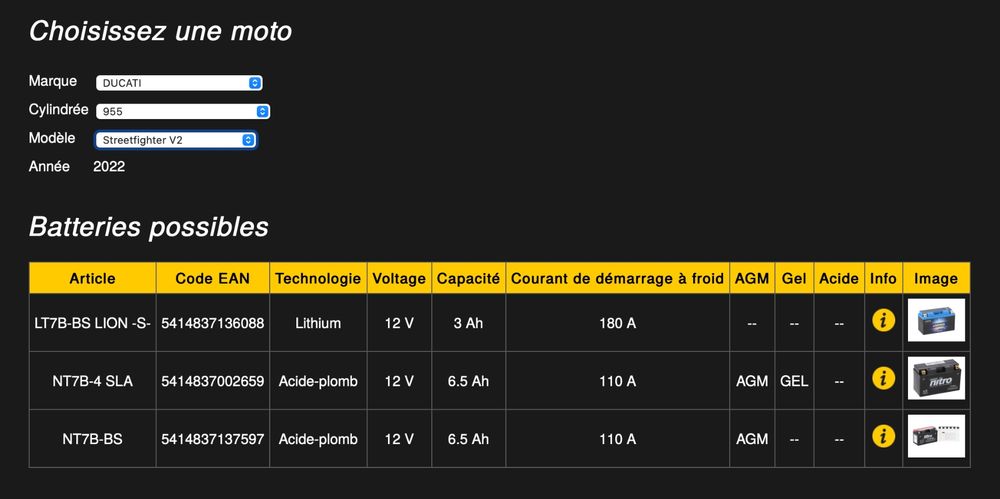The height and width of the screenshot is (499, 1000).
Task: Select the LT7B-BS LION -S- article cell
Action: [x=92, y=324]
